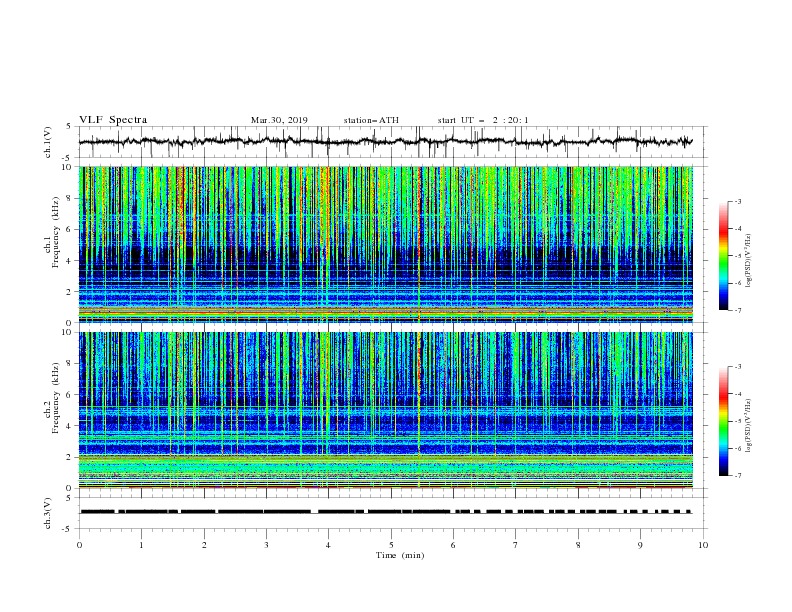Click the "-5" tick on ch.1(V) axis

[x=68, y=158]
